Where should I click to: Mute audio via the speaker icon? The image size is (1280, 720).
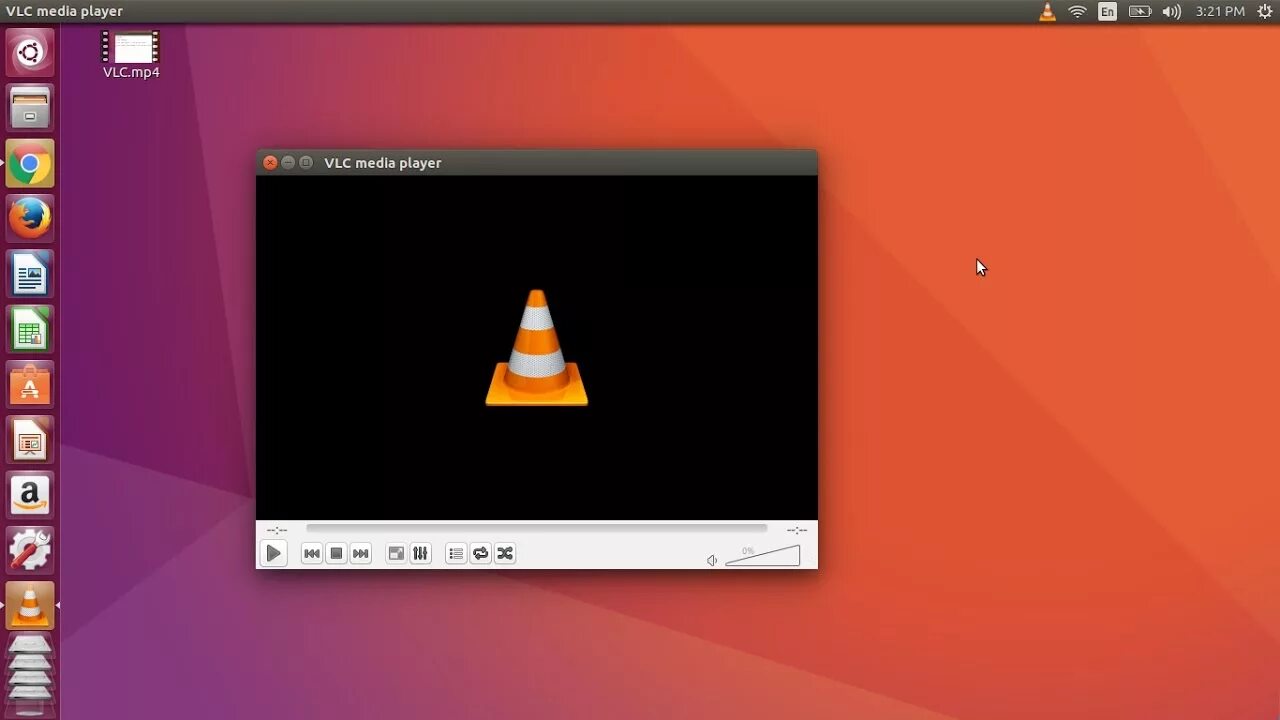click(x=712, y=560)
